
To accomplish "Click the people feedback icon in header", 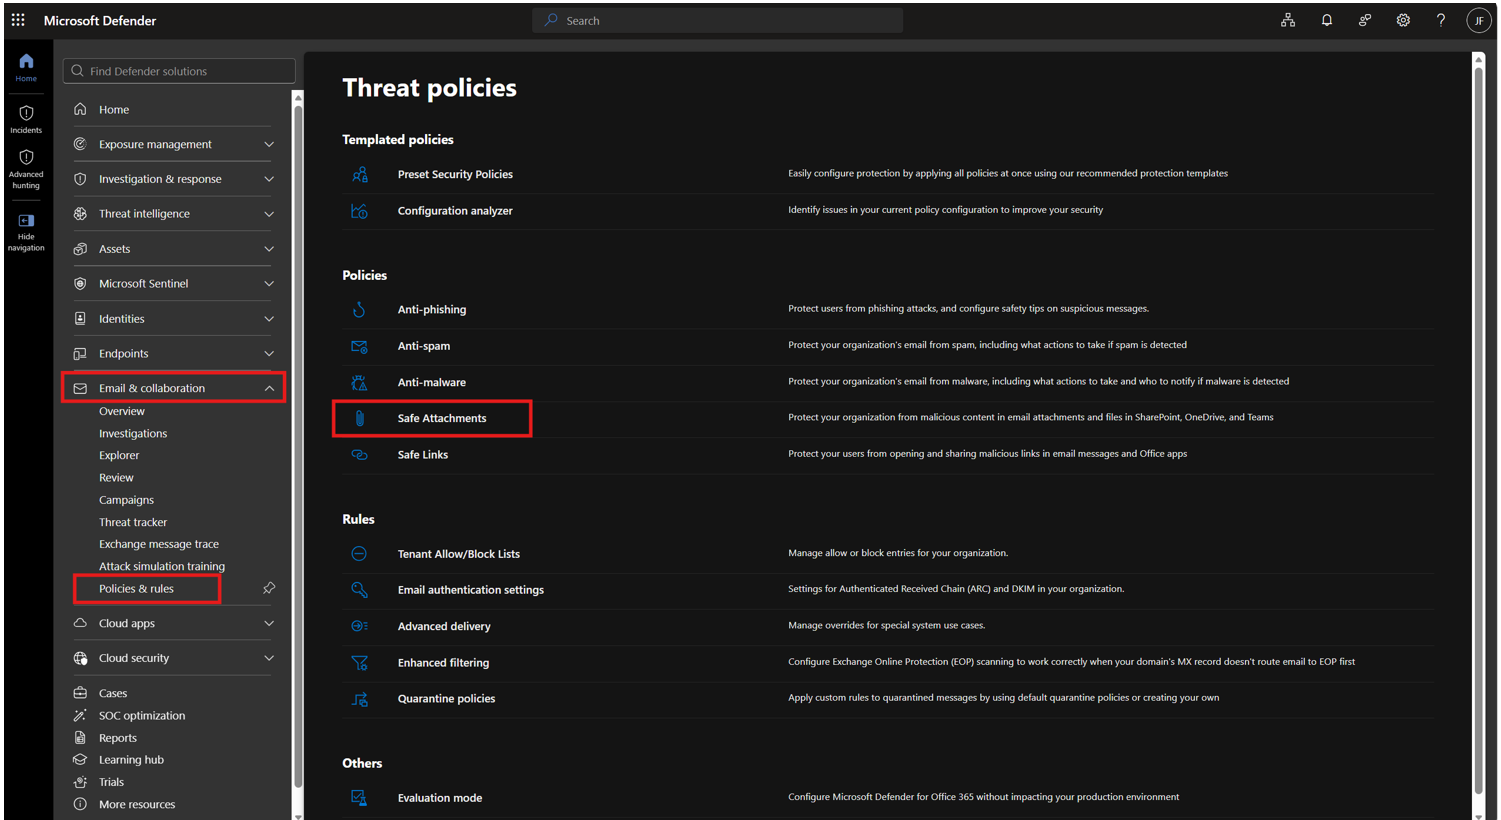I will [1365, 20].
